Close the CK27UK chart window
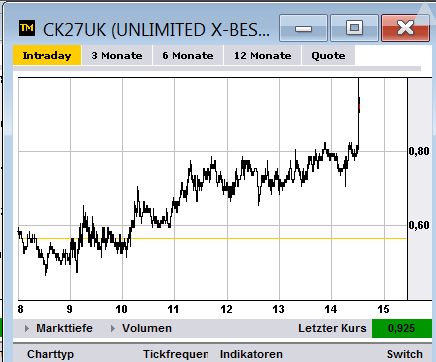436x362 pixels. click(406, 28)
